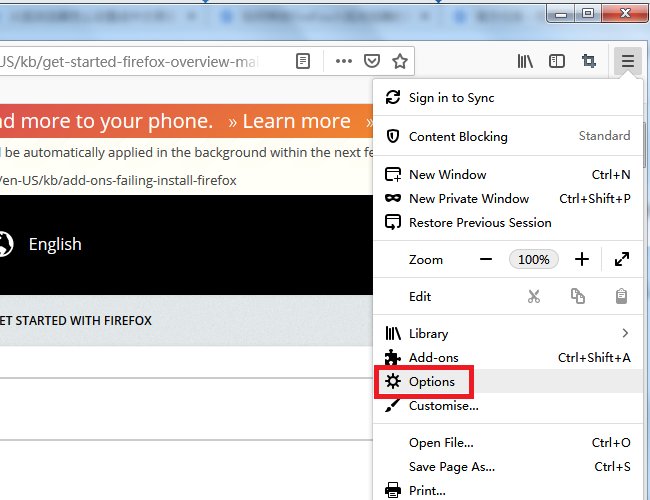Save page to Pocket icon
Viewport: 650px width, 500px height.
click(371, 61)
